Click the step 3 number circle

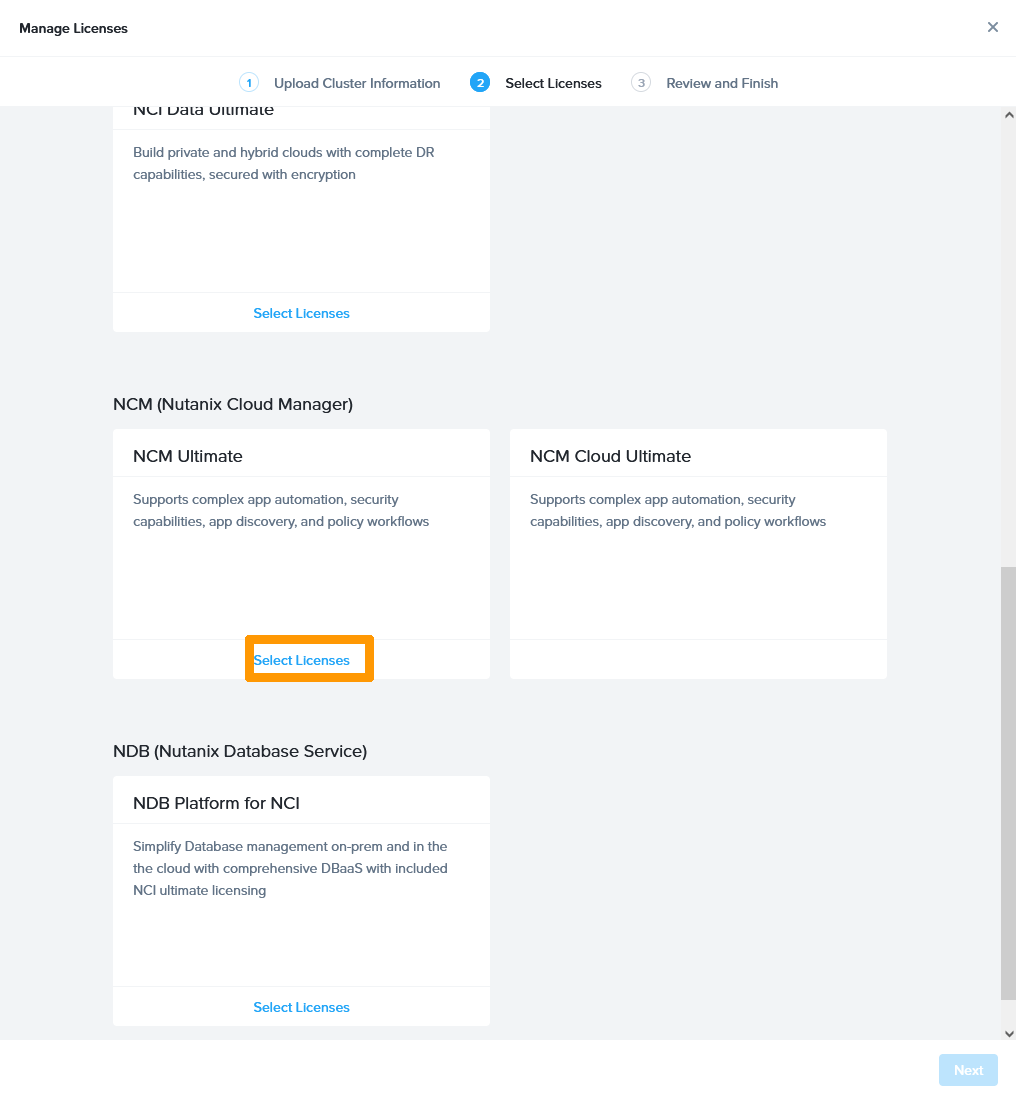click(x=641, y=83)
